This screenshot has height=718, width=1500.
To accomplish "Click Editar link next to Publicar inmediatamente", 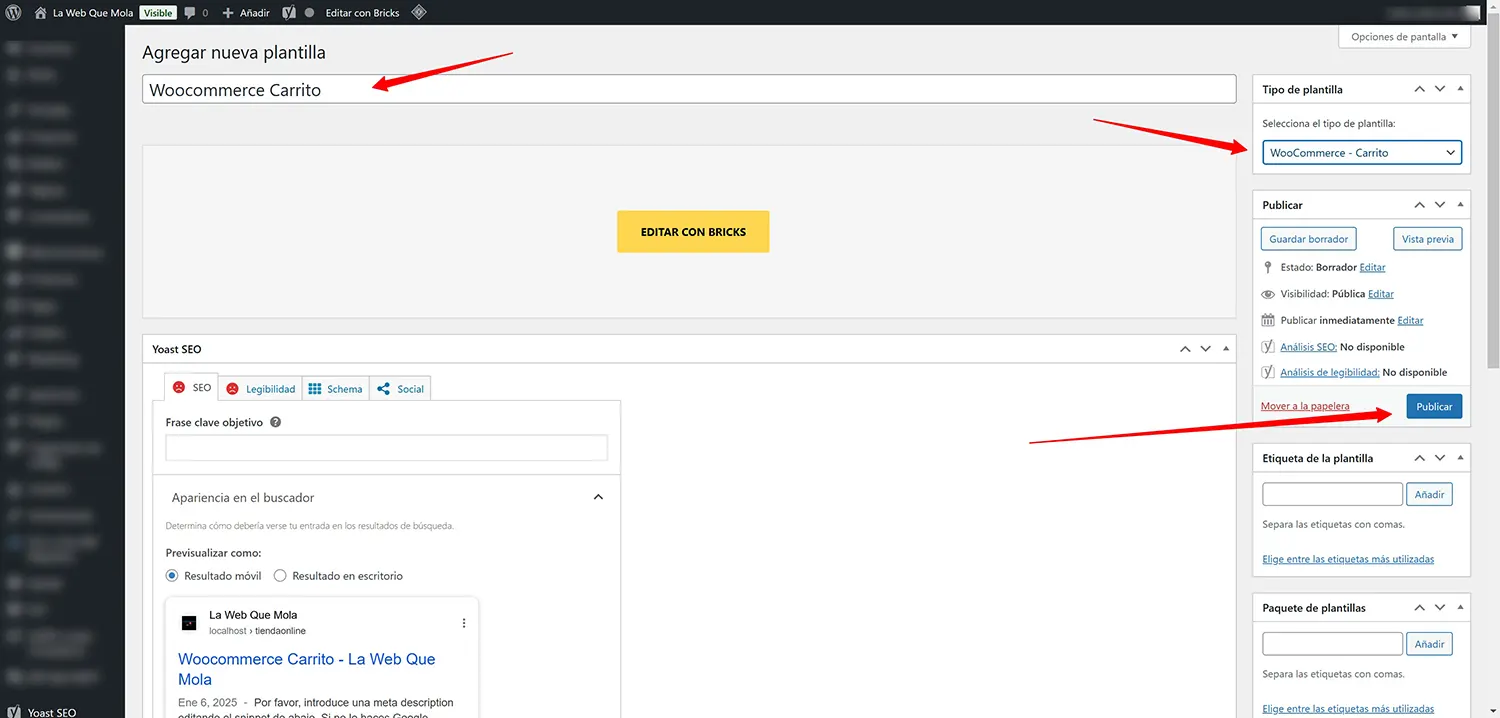I will pyautogui.click(x=1410, y=320).
